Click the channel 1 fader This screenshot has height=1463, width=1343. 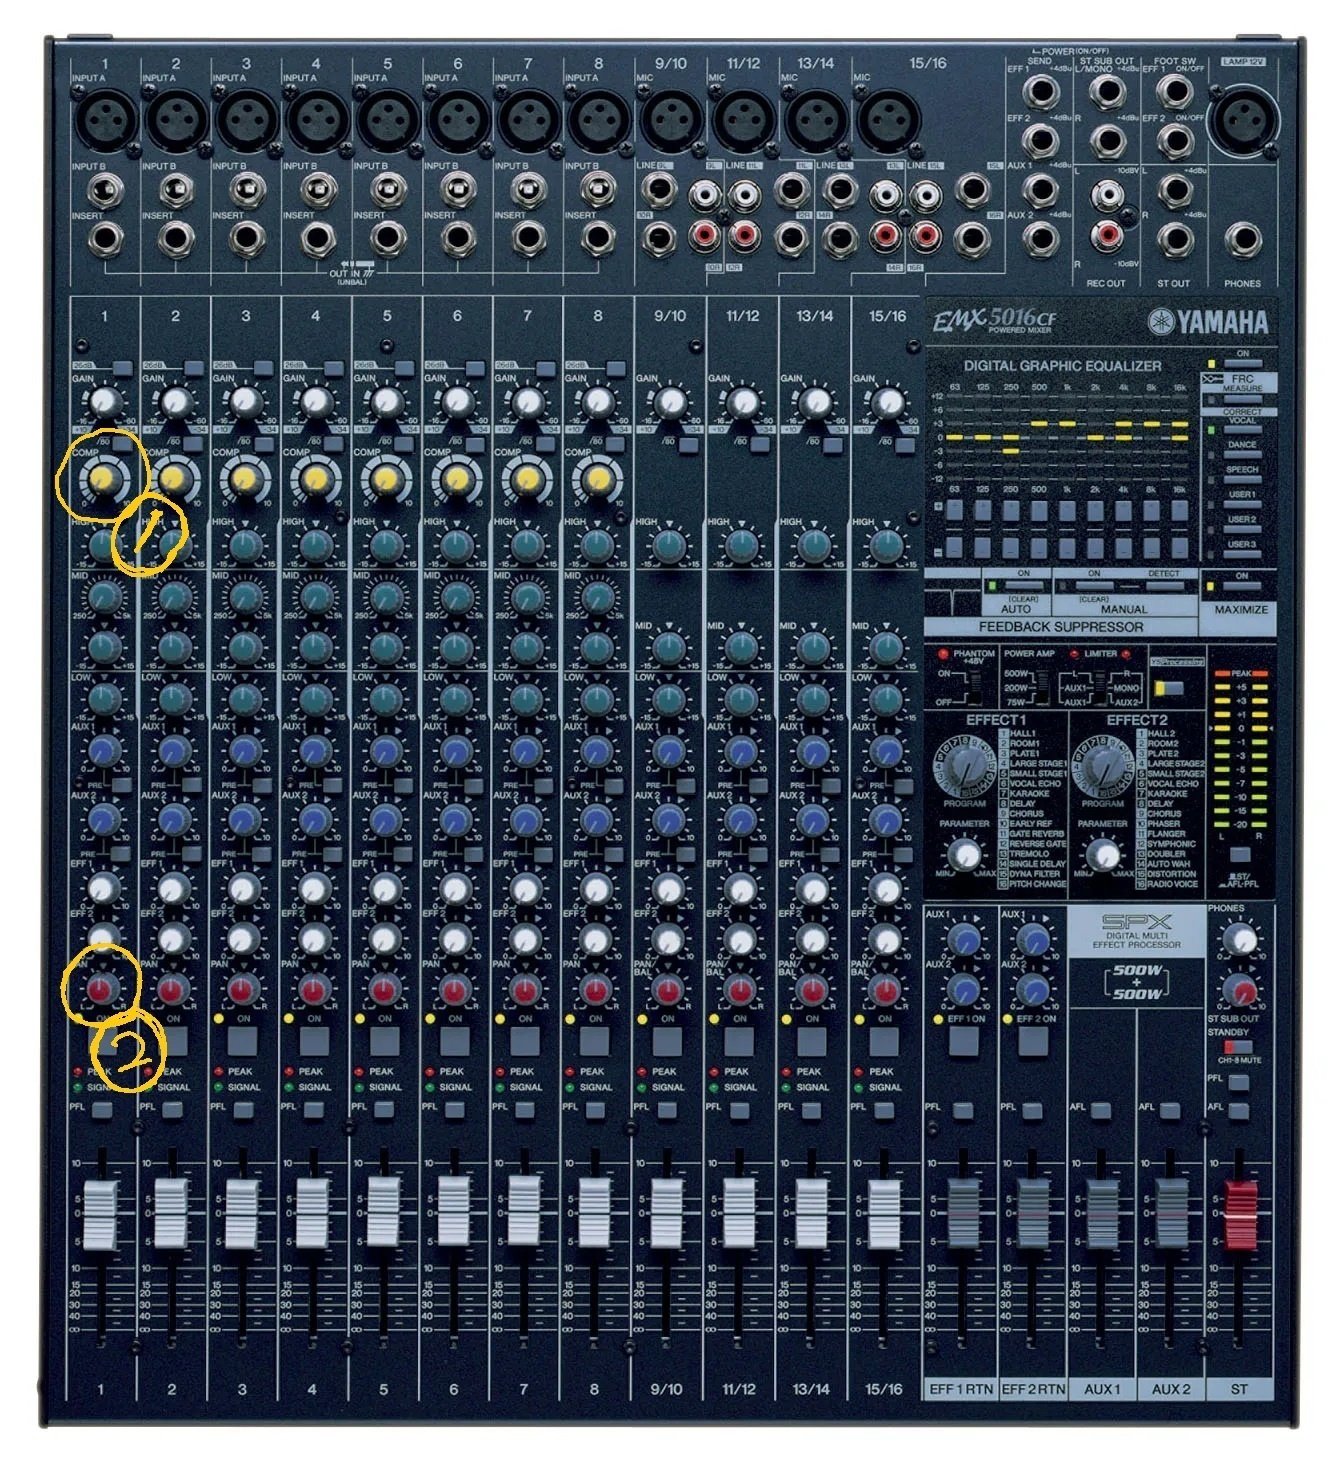pos(101,1214)
